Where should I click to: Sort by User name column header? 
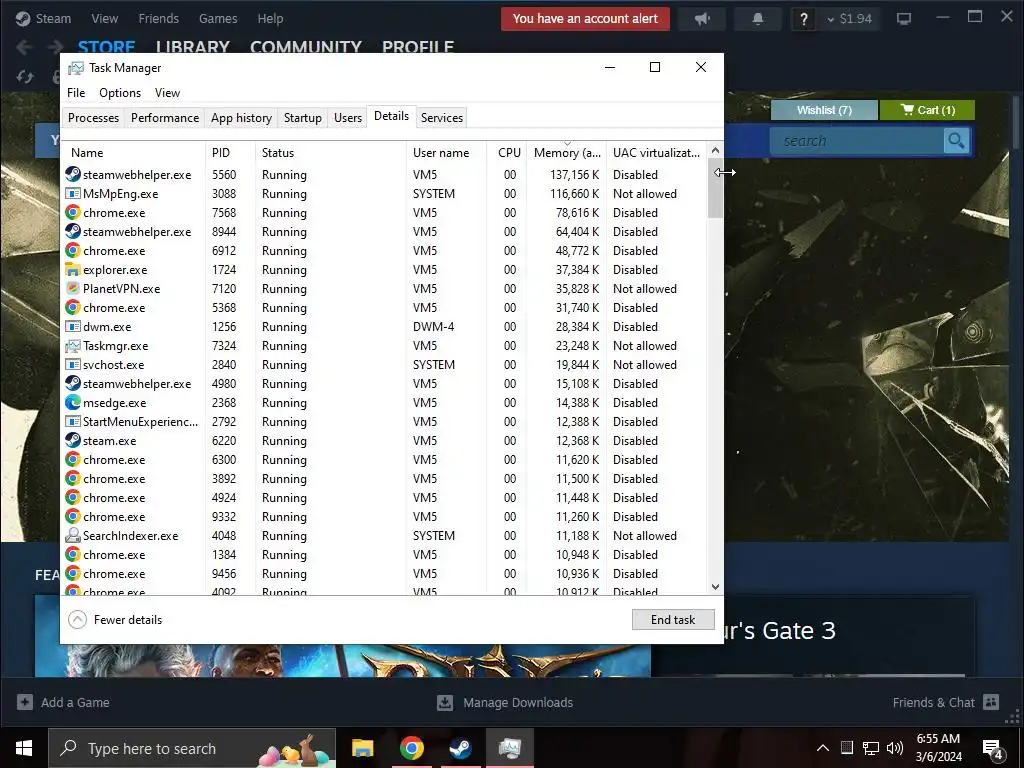point(446,152)
